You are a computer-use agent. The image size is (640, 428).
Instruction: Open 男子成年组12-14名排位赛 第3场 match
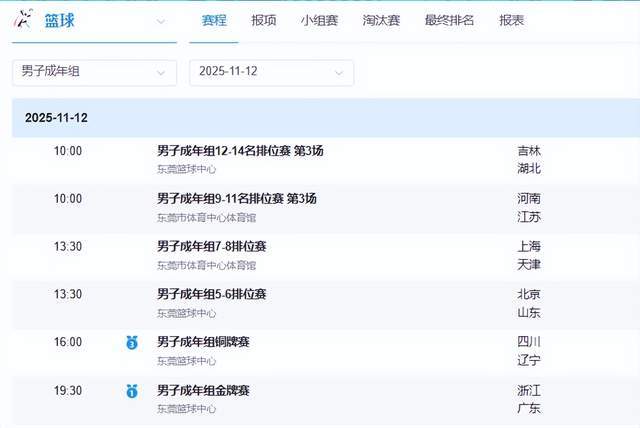[240, 151]
